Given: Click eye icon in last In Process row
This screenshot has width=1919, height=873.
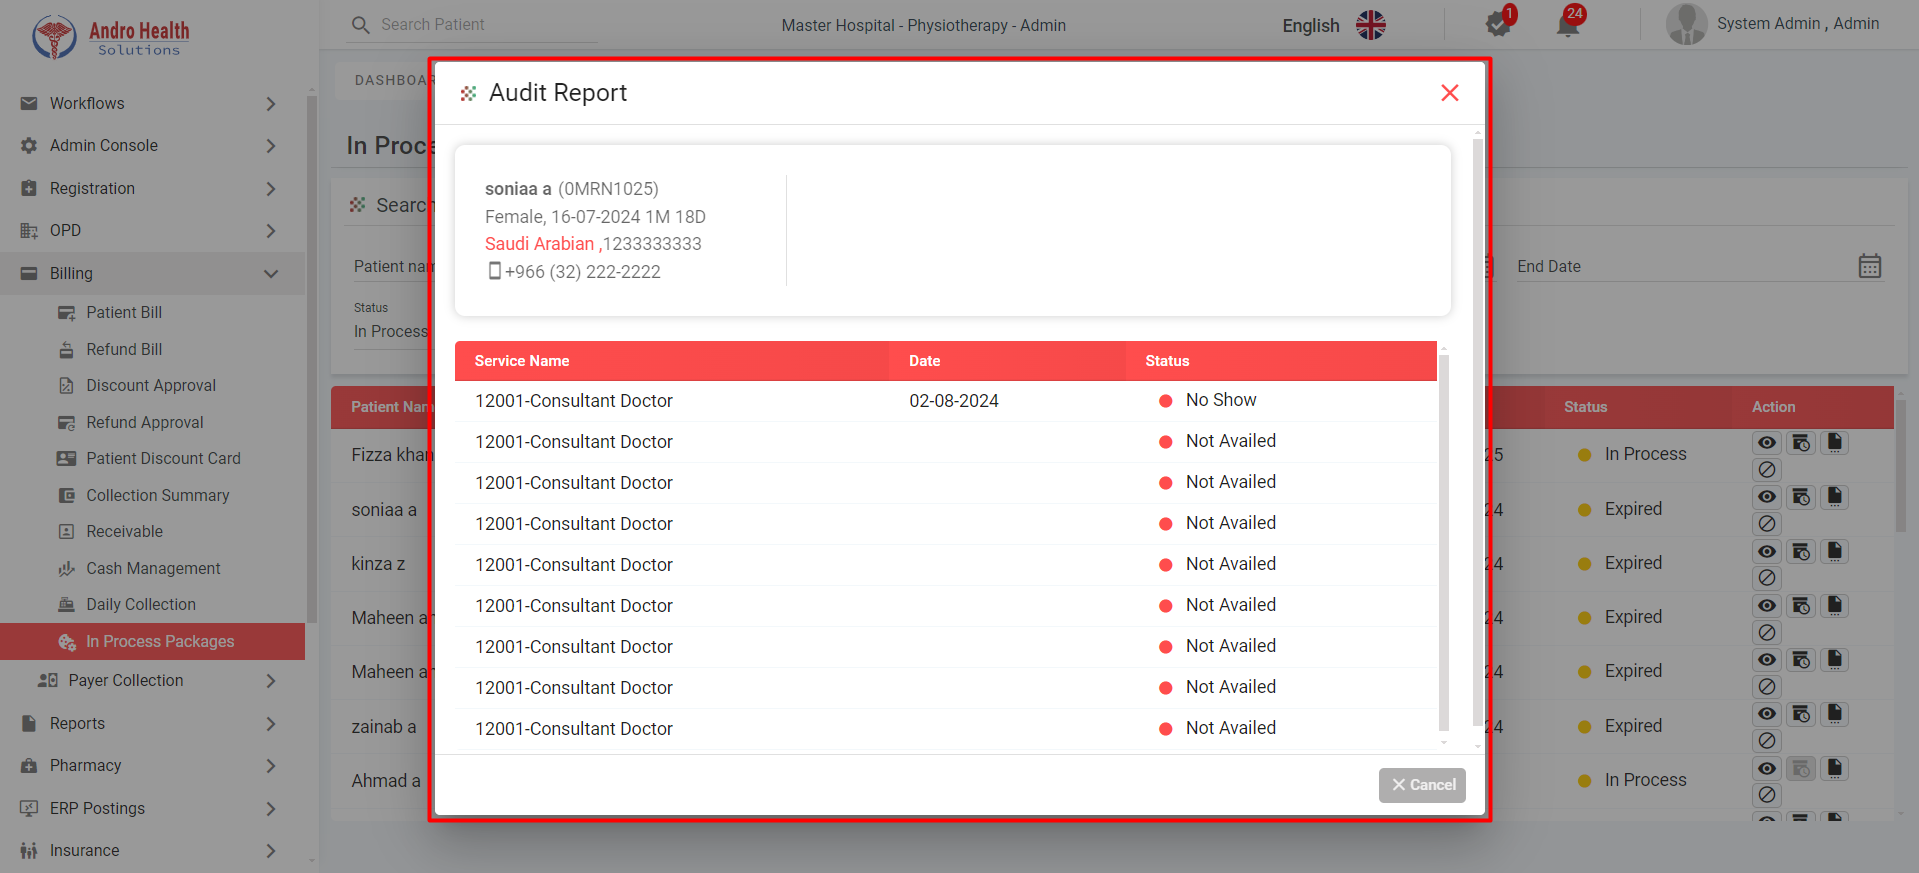Looking at the screenshot, I should tap(1767, 768).
